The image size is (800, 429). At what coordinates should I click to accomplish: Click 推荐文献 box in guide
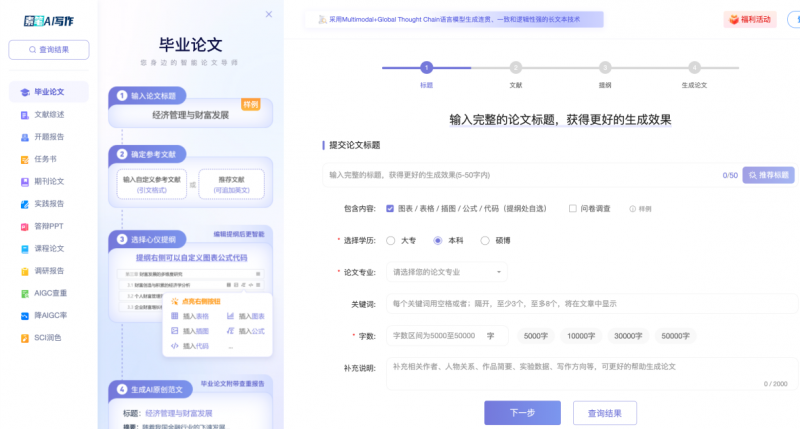(x=232, y=184)
